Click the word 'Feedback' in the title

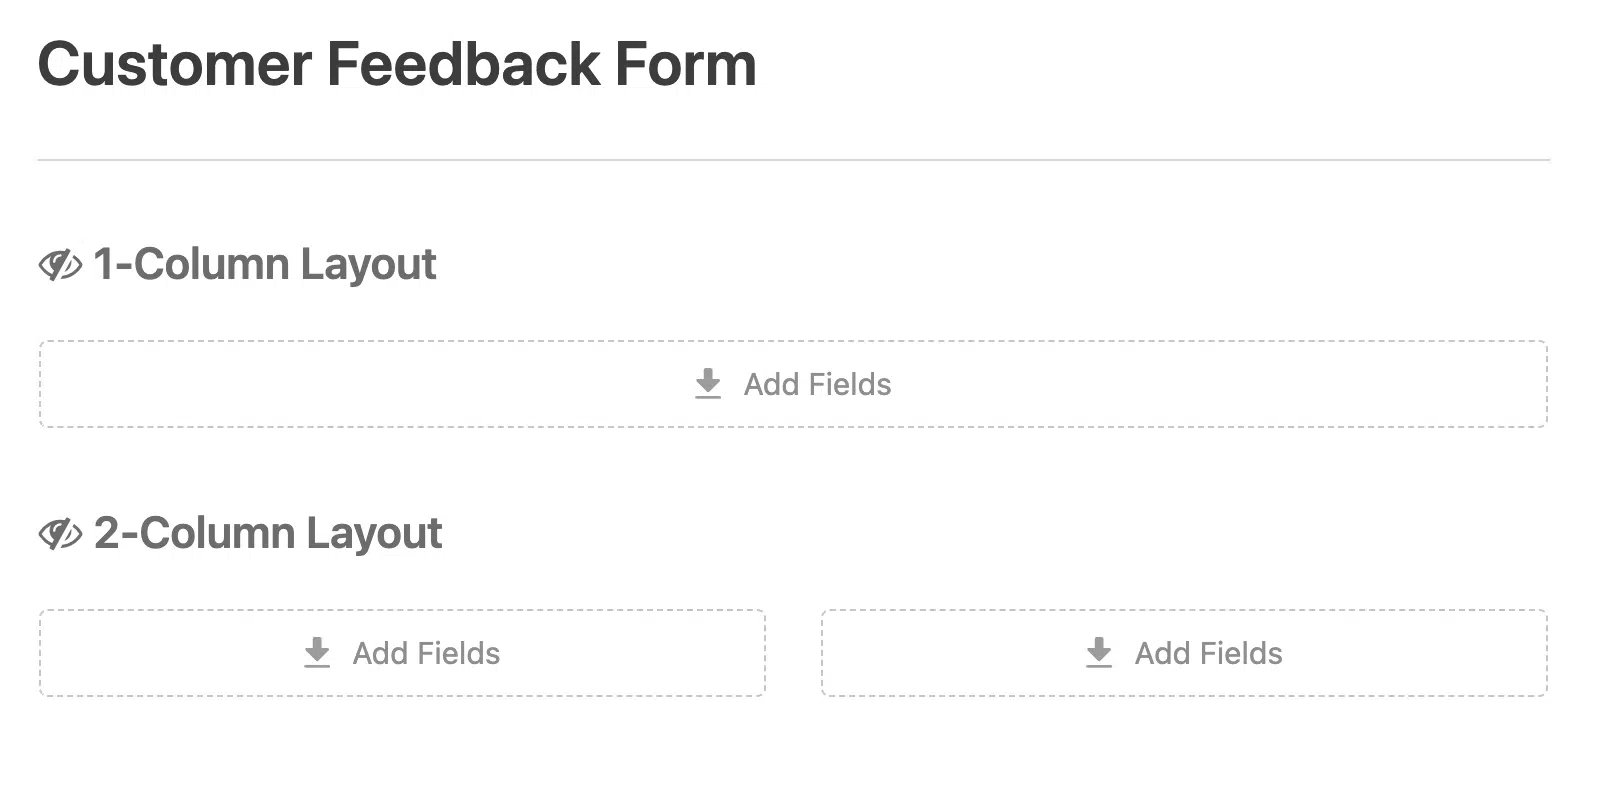point(463,65)
